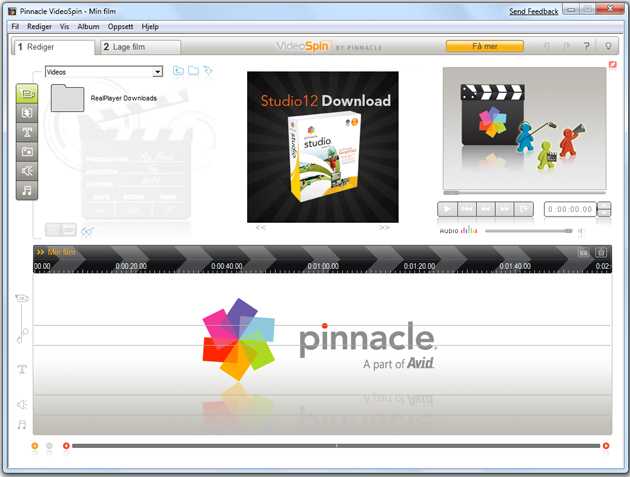Open the Oppsett menu
The width and height of the screenshot is (630, 477).
(121, 27)
